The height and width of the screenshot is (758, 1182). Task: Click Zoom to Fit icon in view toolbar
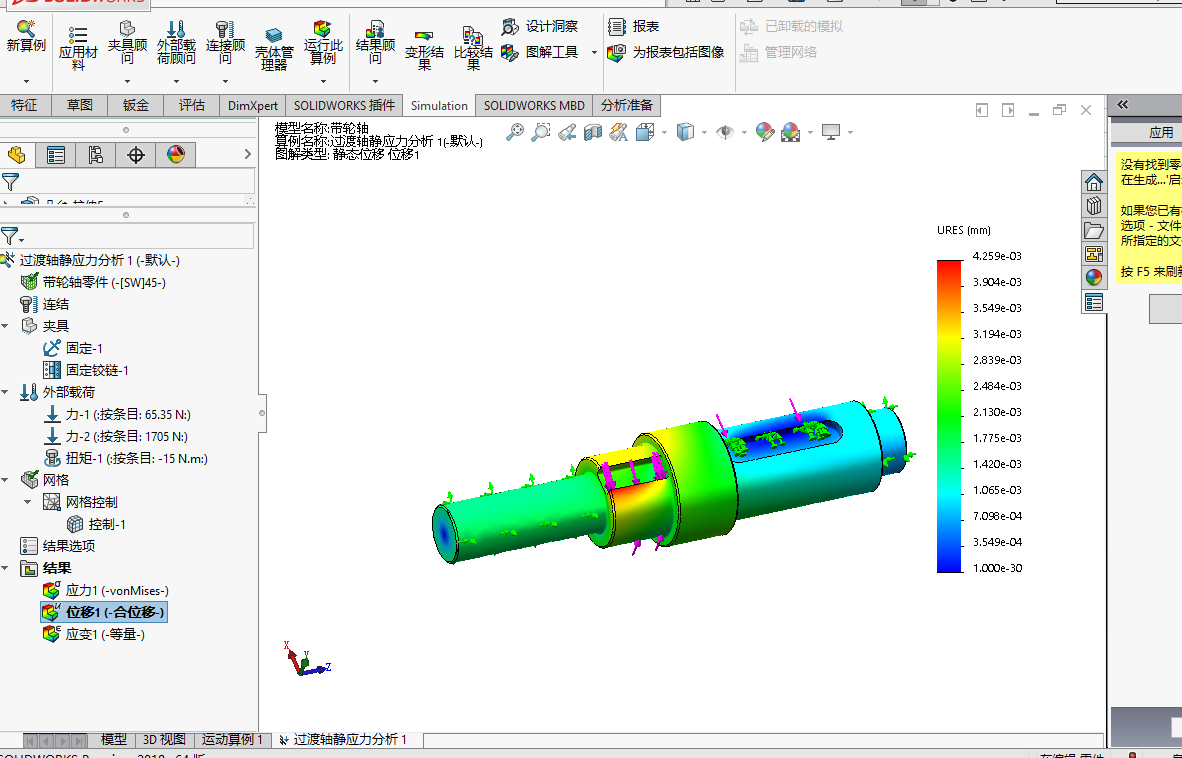coord(515,133)
